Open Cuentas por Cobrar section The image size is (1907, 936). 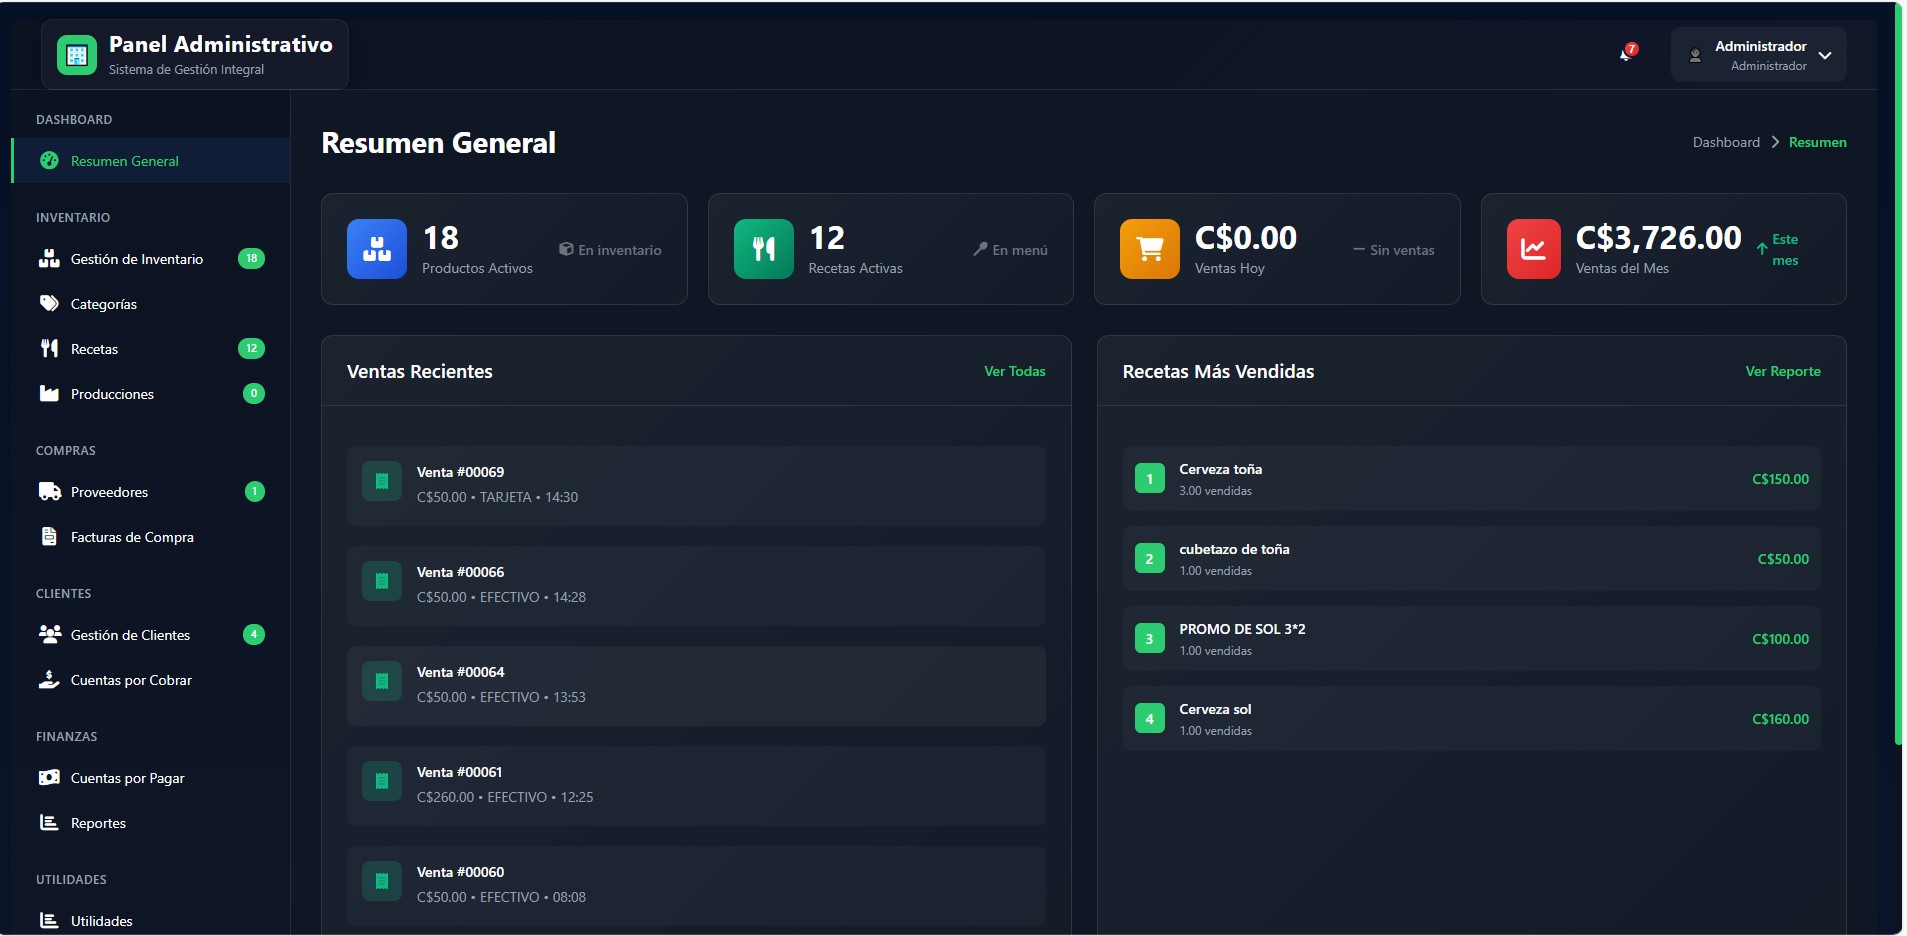(x=131, y=680)
